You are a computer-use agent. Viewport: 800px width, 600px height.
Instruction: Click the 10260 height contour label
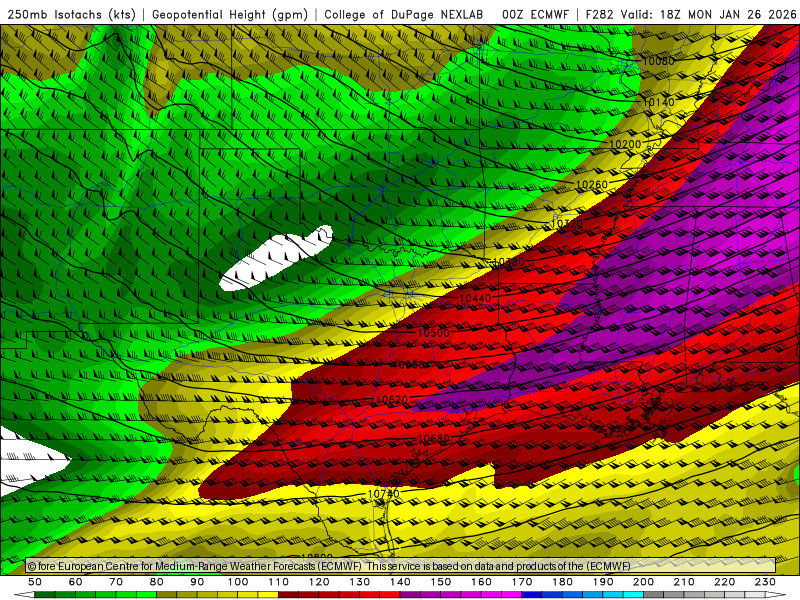(x=592, y=185)
